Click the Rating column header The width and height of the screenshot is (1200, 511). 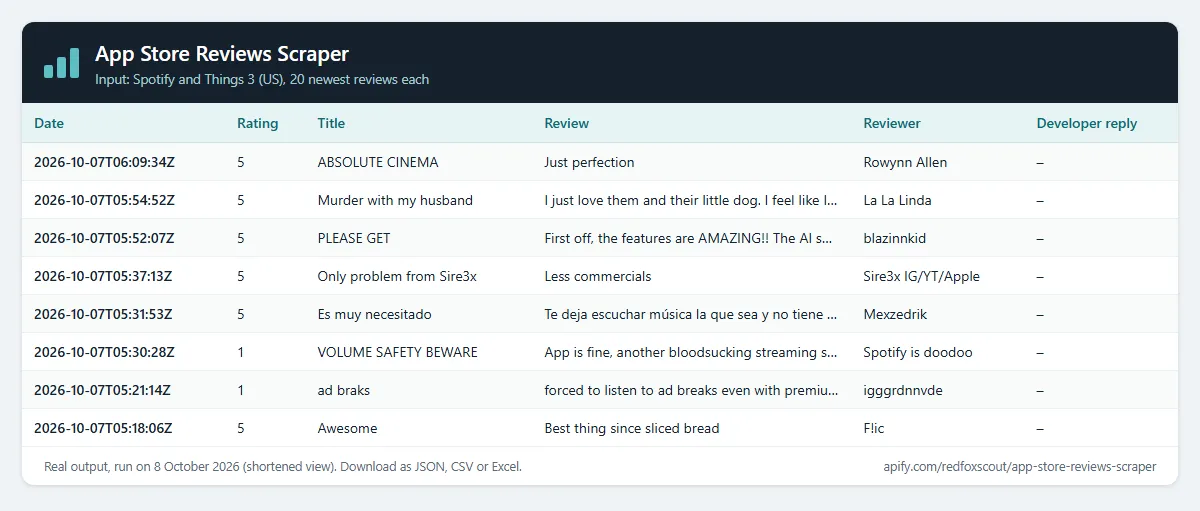click(x=258, y=124)
